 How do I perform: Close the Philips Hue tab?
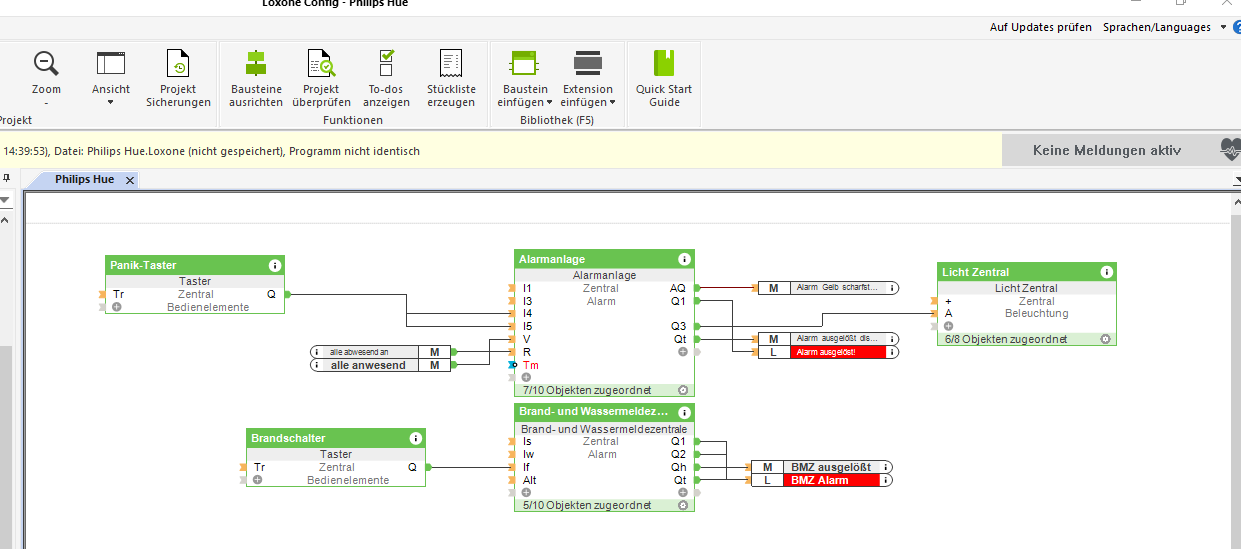point(130,180)
